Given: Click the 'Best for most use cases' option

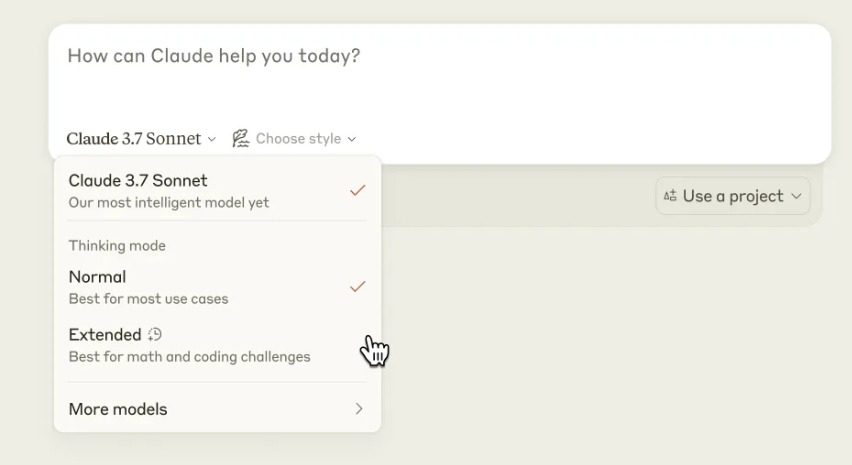Looking at the screenshot, I should coord(148,299).
